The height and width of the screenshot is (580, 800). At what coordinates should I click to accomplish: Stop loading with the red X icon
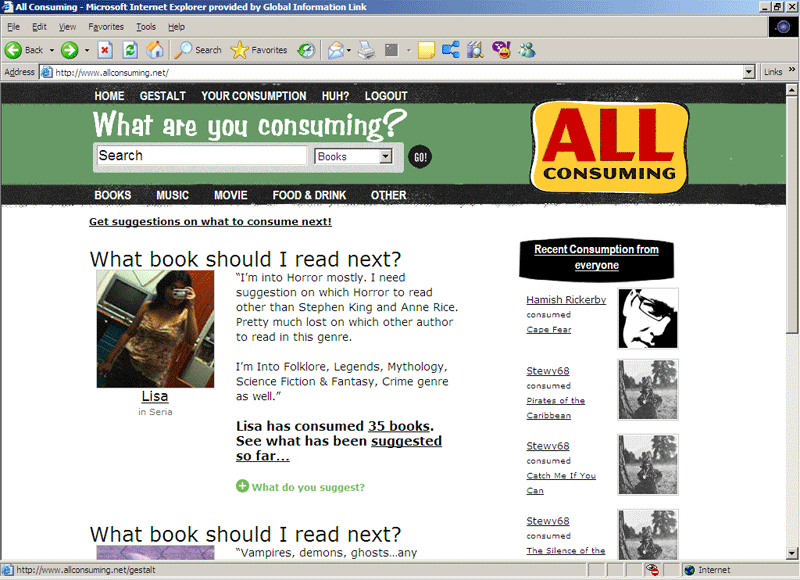(x=105, y=50)
